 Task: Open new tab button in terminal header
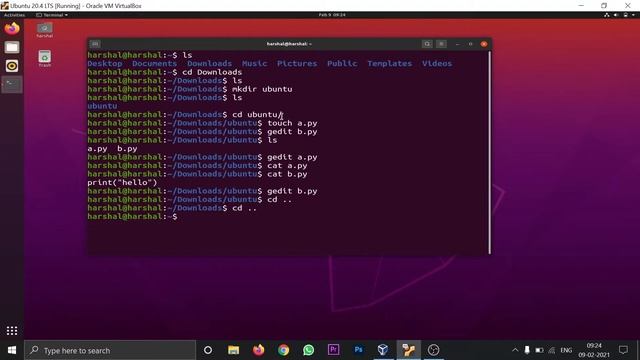pos(95,44)
